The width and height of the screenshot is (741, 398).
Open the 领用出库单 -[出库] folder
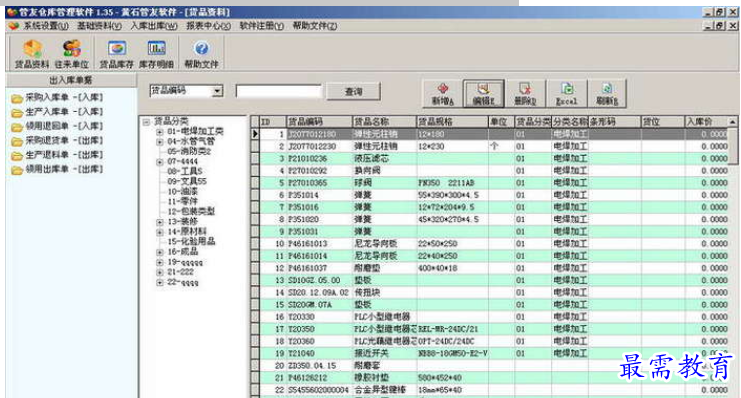(x=57, y=169)
